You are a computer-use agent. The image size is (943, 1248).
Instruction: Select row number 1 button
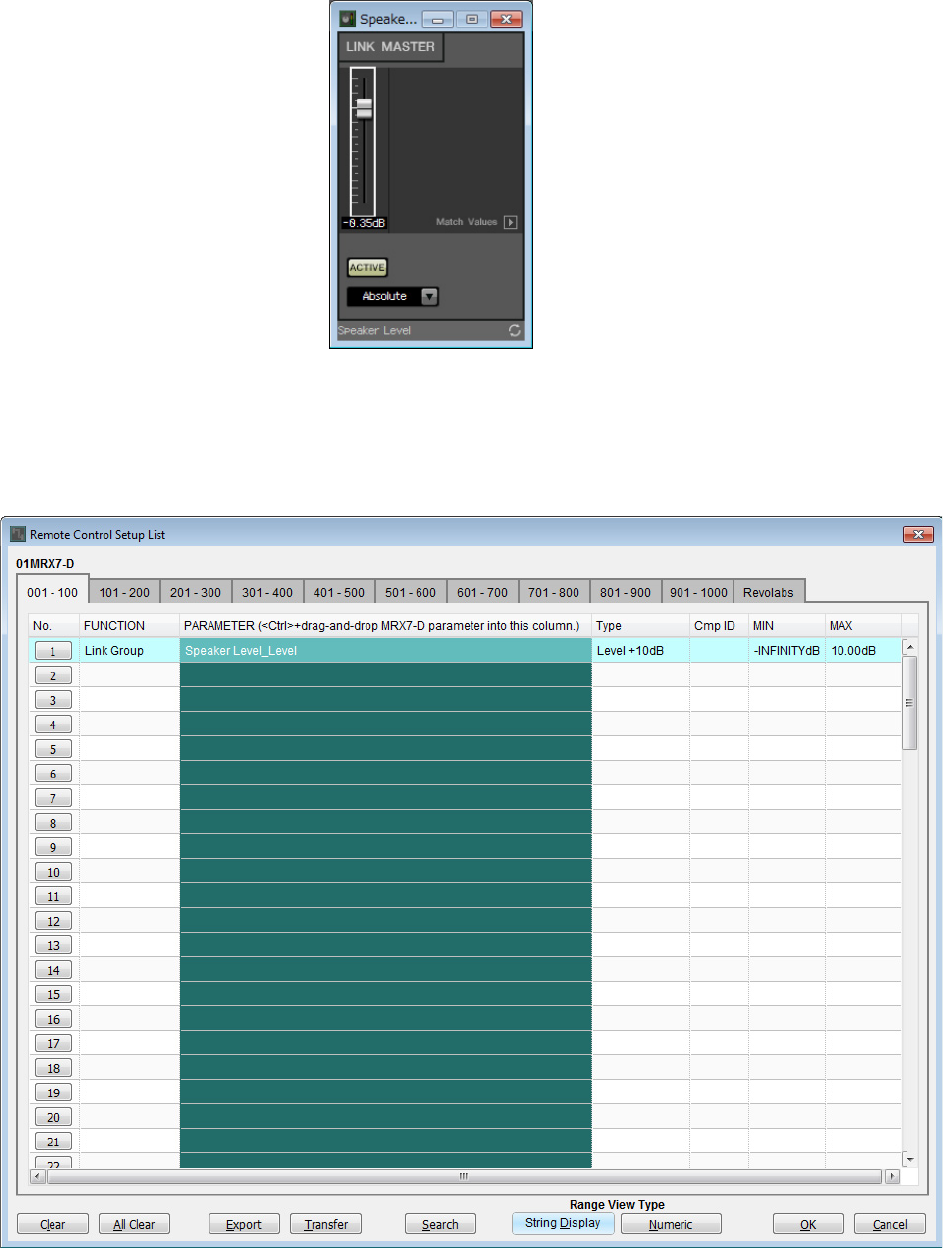[53, 651]
